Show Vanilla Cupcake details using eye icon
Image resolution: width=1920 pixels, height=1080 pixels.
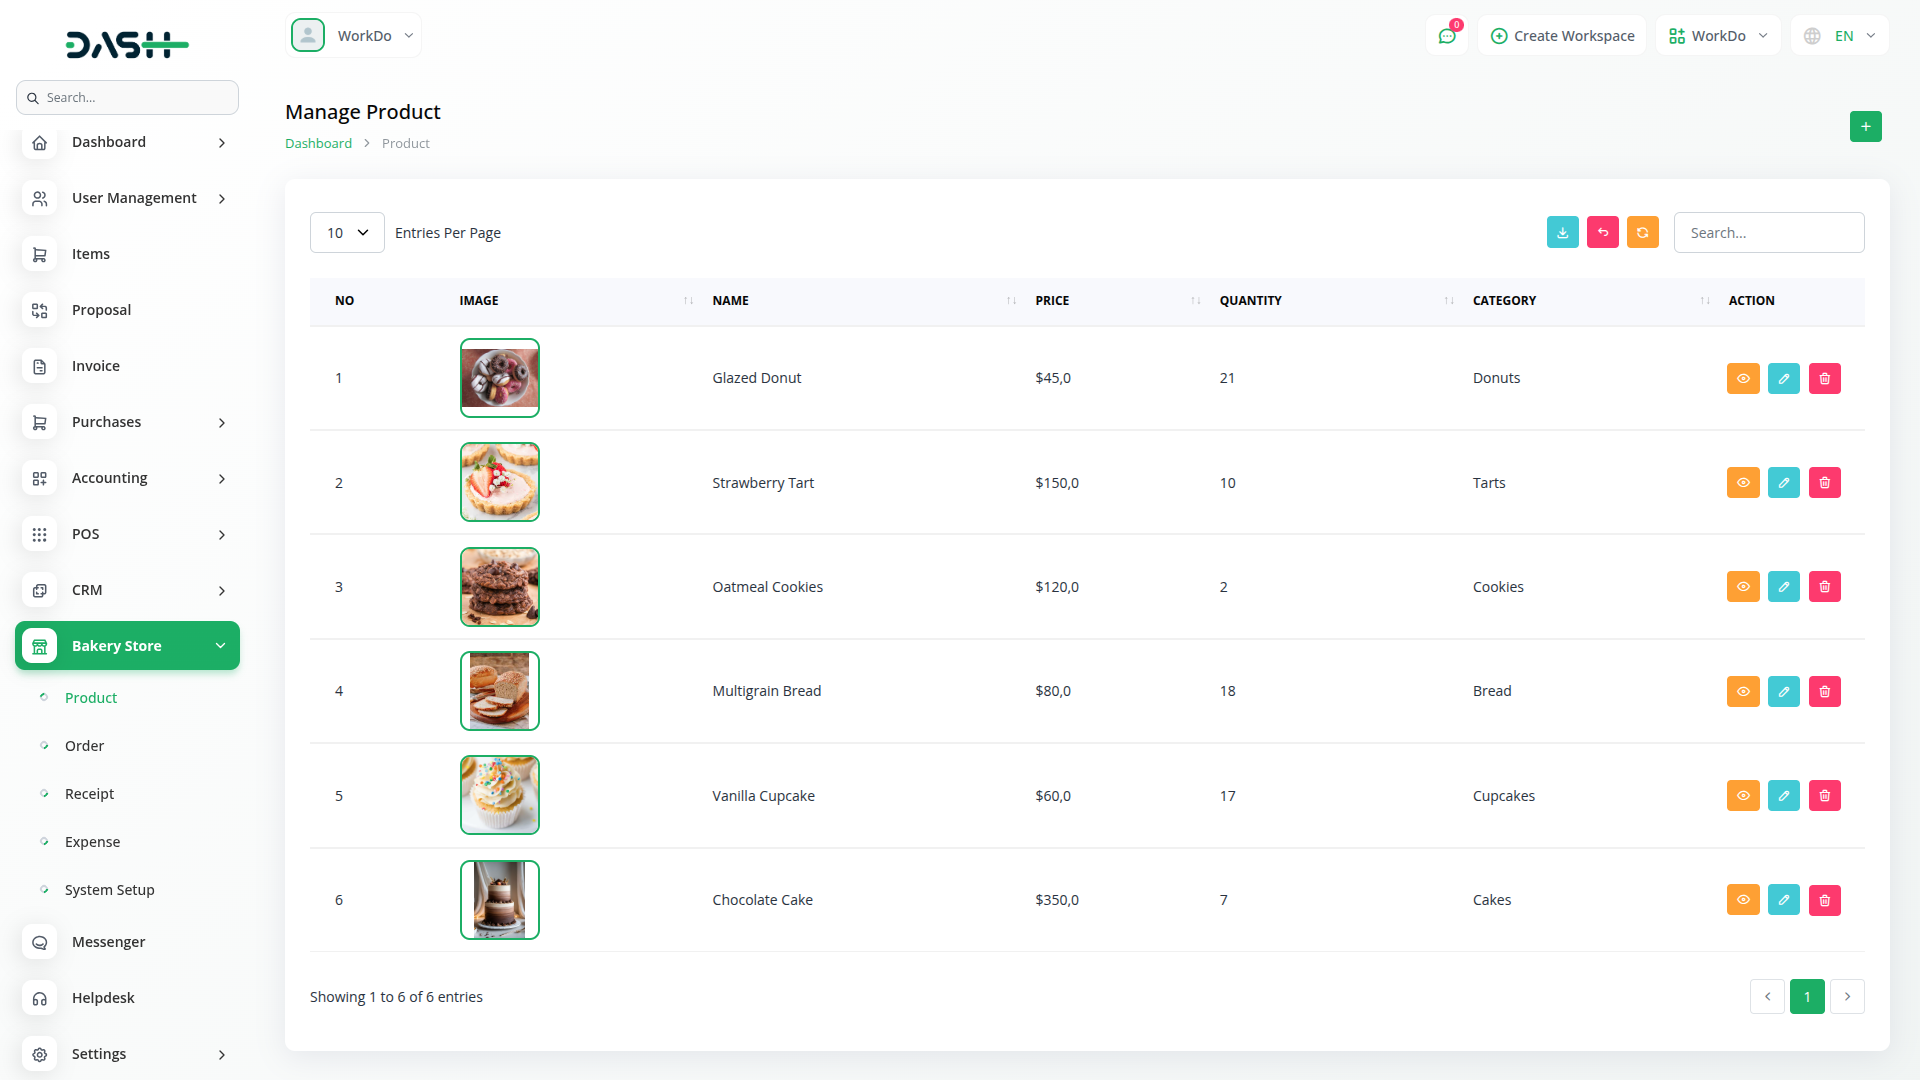coord(1743,796)
